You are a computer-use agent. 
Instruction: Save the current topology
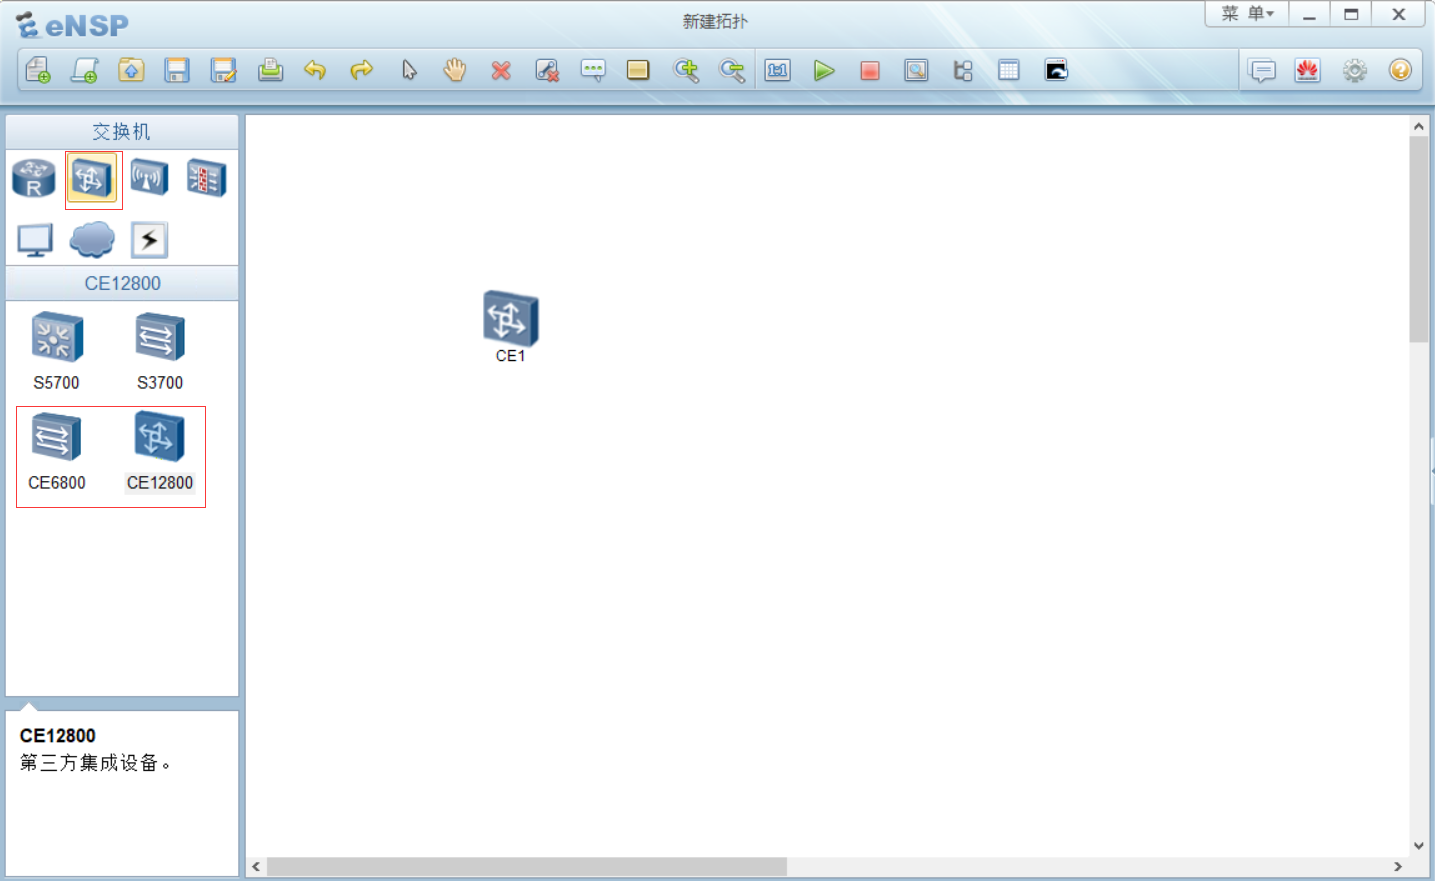pyautogui.click(x=177, y=70)
